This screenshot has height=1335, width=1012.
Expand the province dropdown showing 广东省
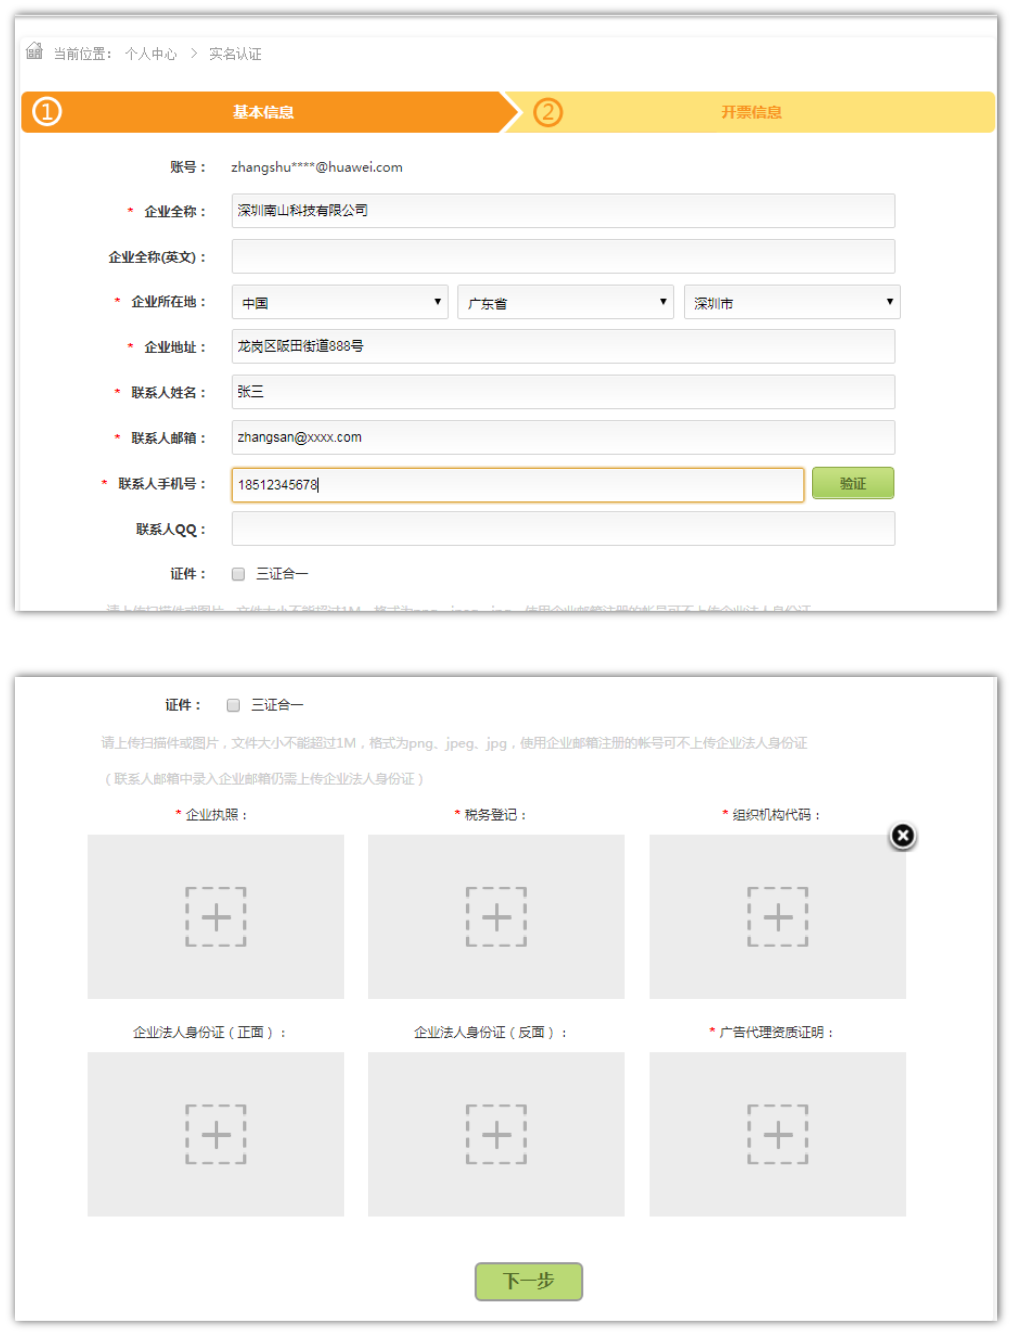click(566, 302)
